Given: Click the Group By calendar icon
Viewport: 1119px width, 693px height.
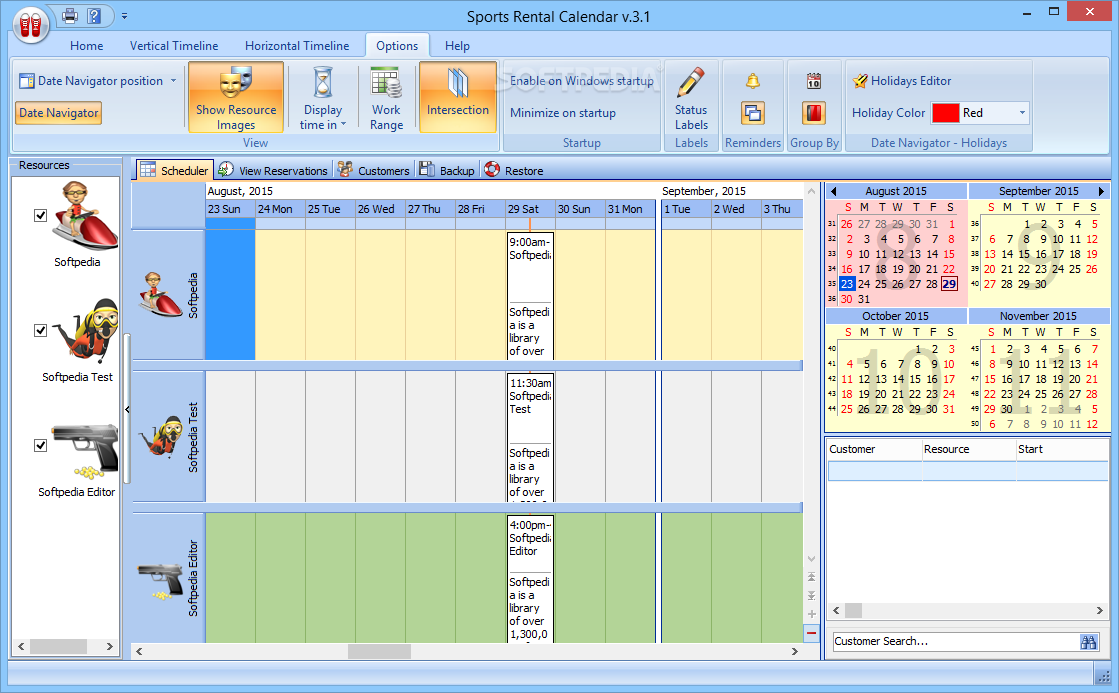Looking at the screenshot, I should tap(814, 81).
